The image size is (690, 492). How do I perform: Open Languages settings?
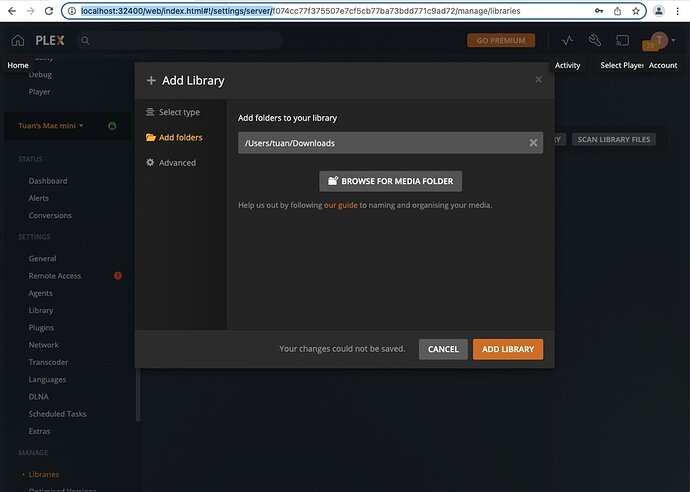(47, 379)
